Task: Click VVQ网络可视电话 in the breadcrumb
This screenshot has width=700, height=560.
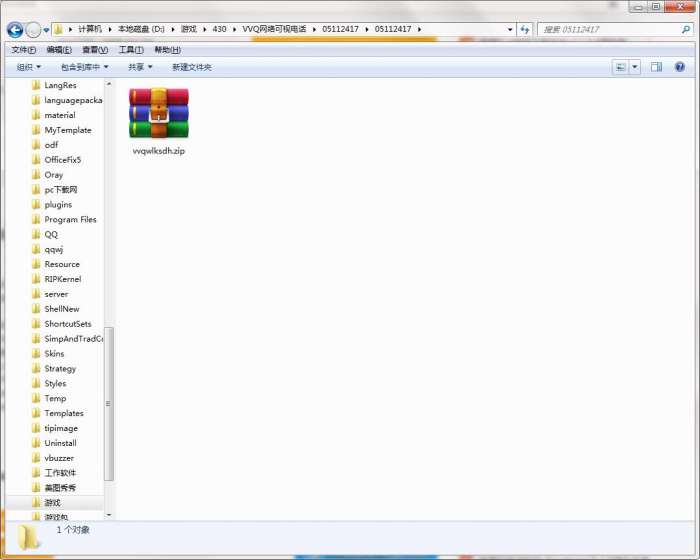Action: click(x=274, y=29)
